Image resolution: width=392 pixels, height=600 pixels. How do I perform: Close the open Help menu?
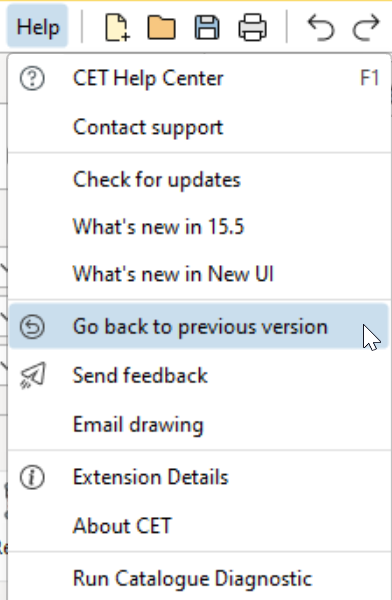click(38, 27)
